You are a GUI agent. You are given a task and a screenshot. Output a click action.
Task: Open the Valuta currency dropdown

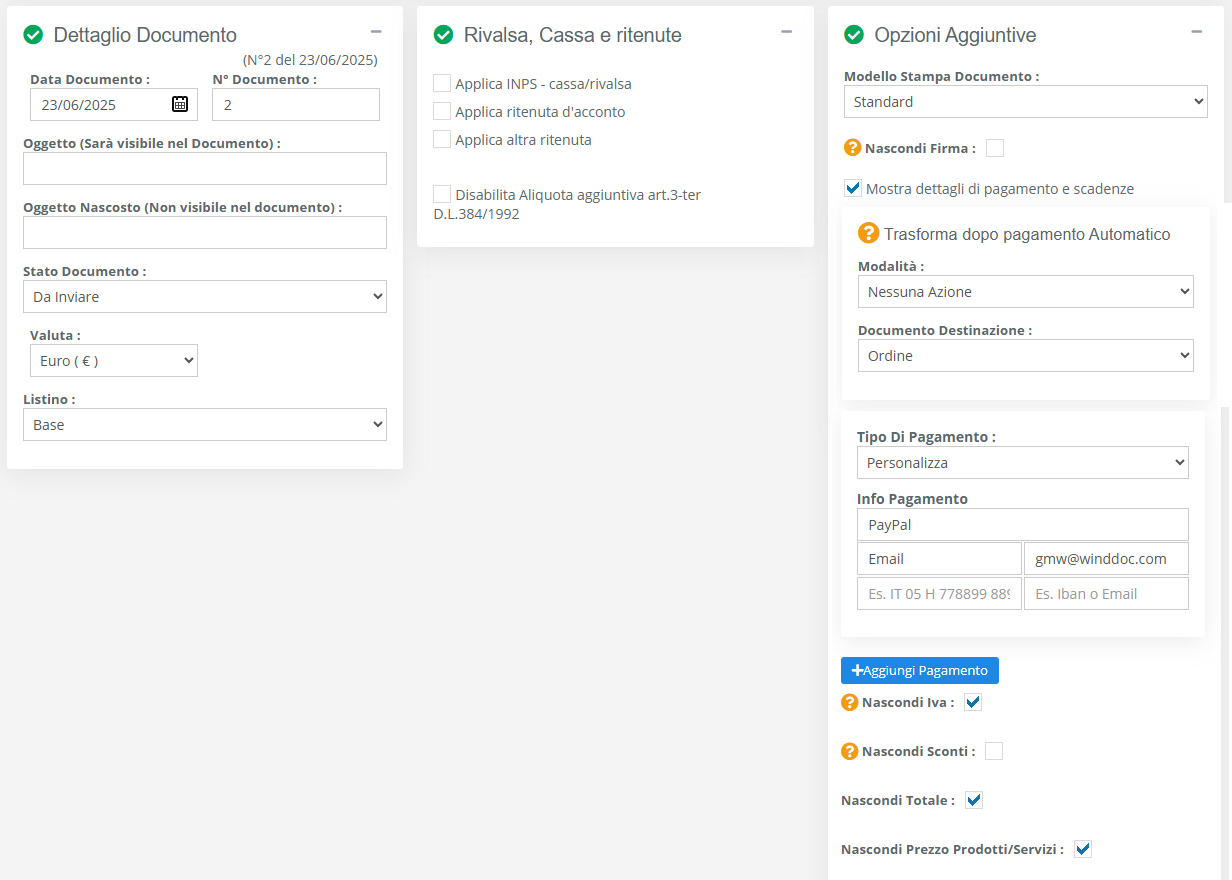(114, 361)
